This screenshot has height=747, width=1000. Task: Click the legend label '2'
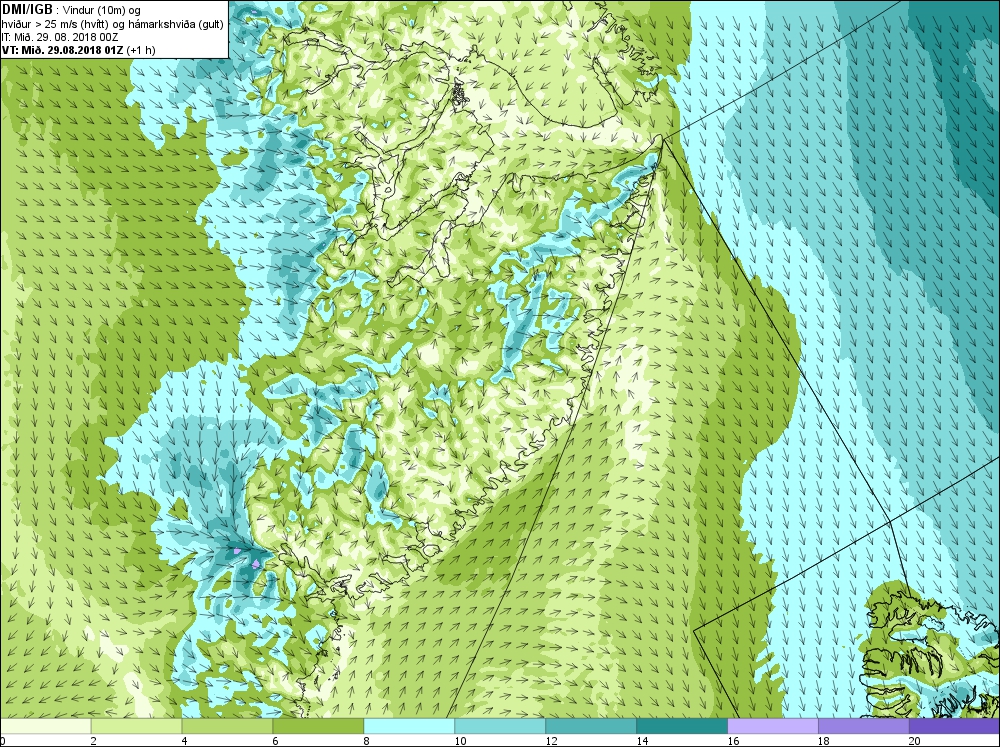click(94, 741)
